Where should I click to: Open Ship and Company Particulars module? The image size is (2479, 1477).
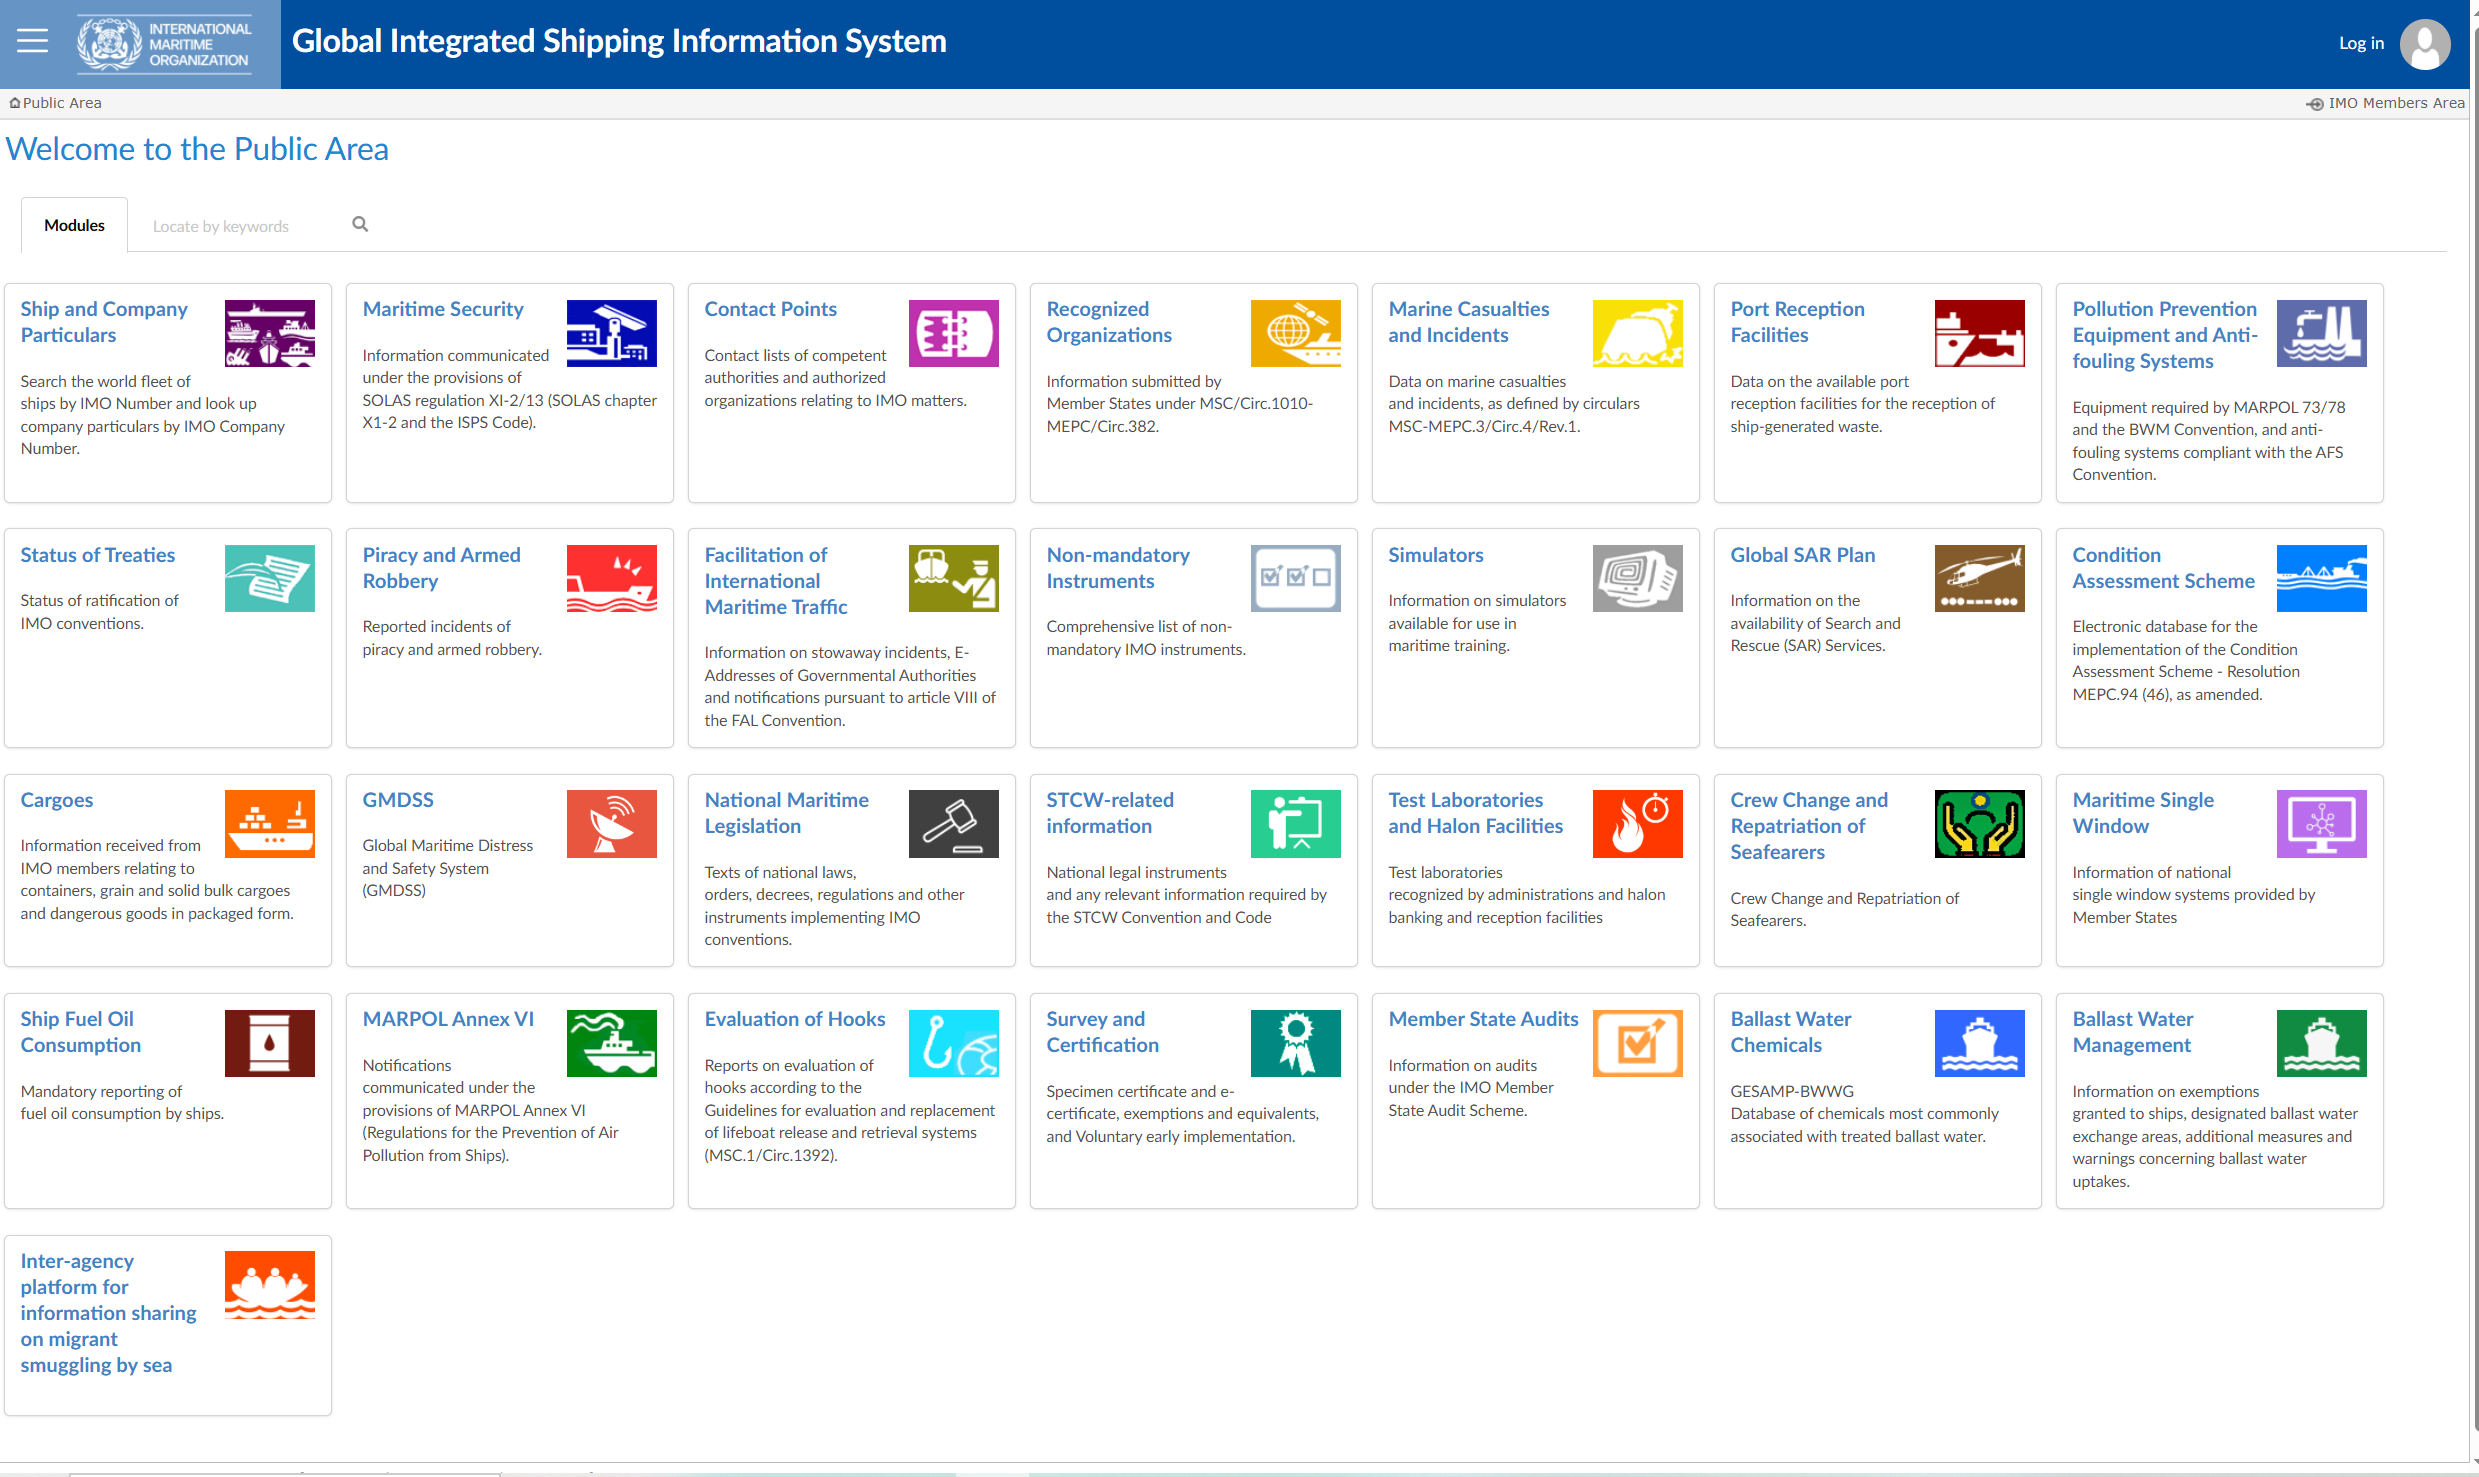click(x=104, y=322)
